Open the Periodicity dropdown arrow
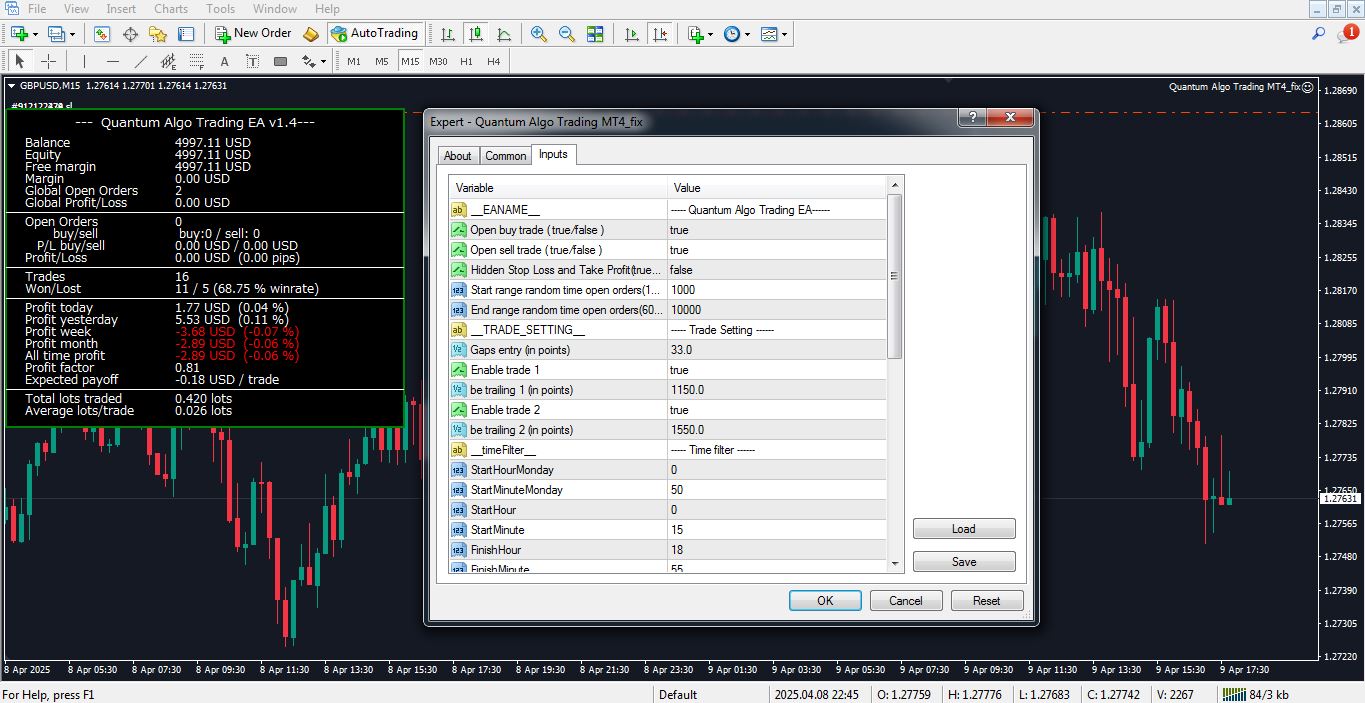This screenshot has height=703, width=1365. (x=749, y=33)
